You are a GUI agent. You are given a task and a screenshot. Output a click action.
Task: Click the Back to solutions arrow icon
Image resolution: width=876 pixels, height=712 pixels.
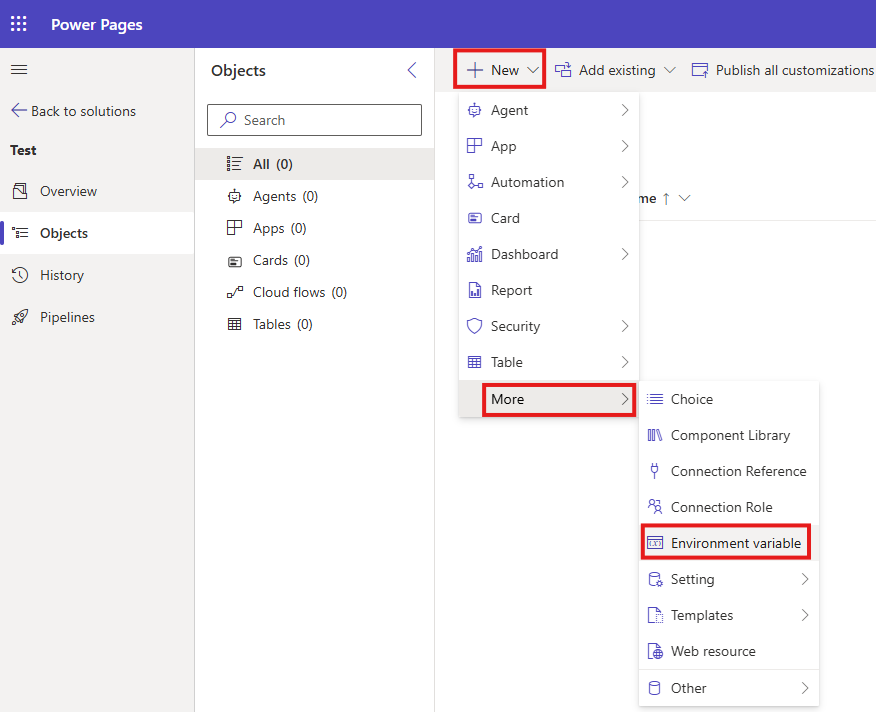(19, 110)
